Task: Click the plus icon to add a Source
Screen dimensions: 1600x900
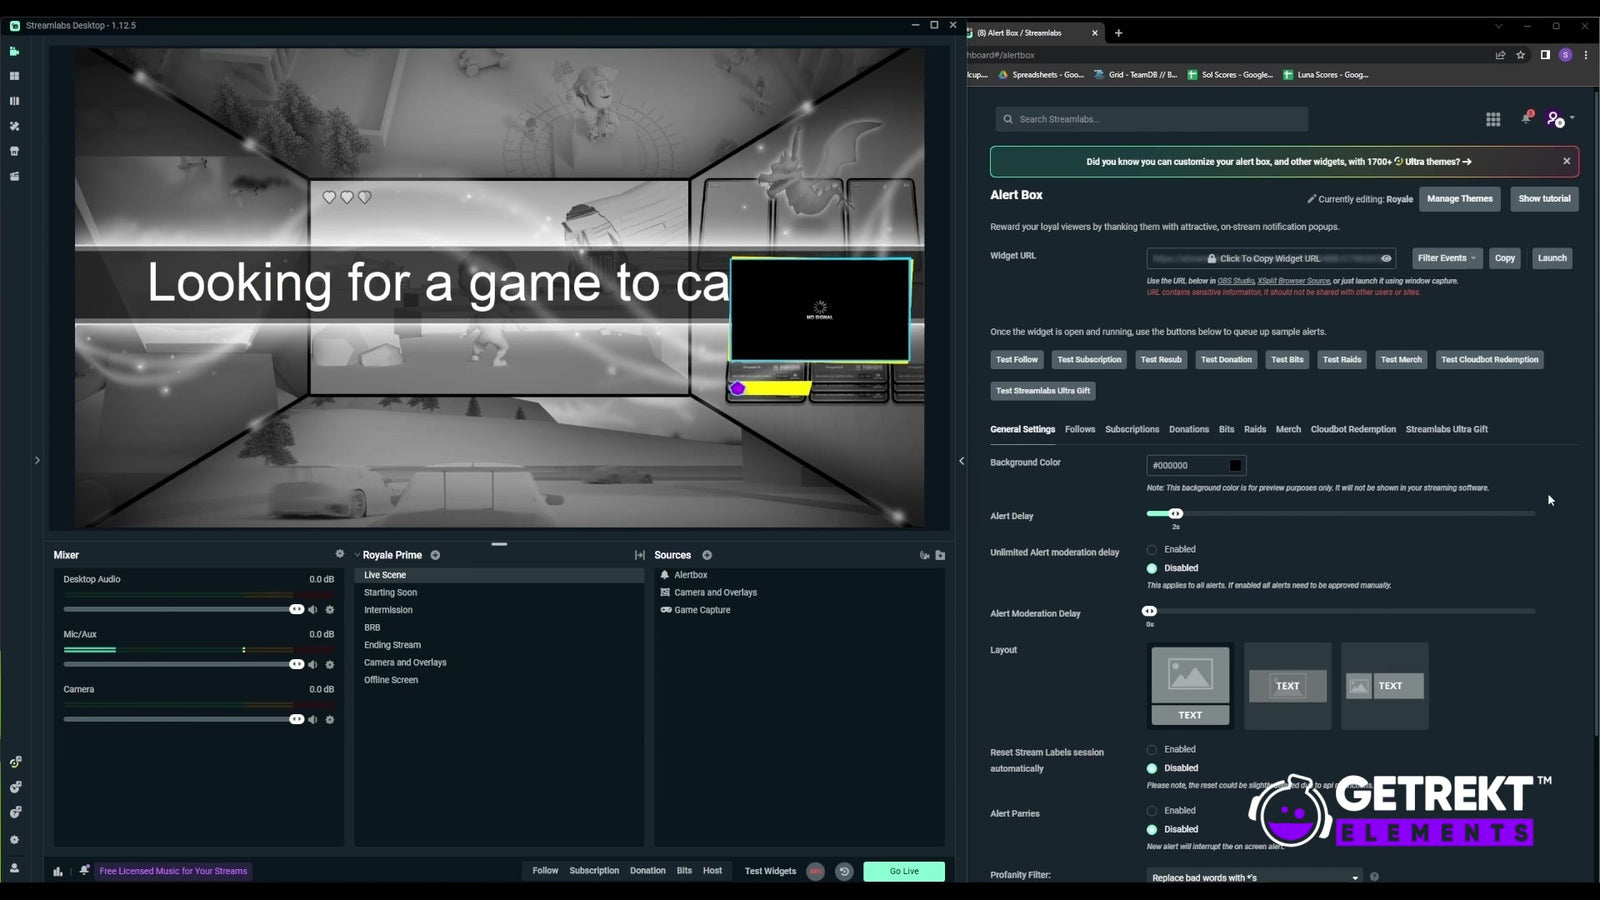Action: (x=707, y=555)
